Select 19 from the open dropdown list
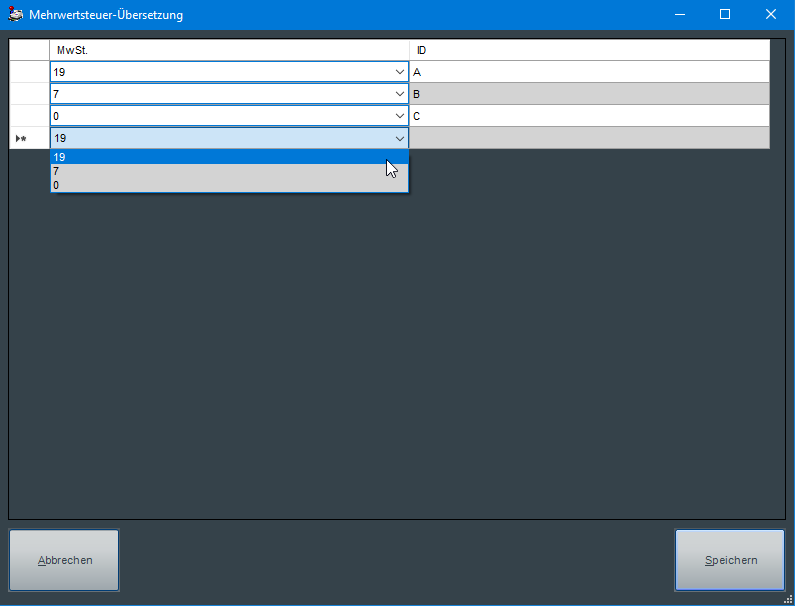This screenshot has height=606, width=795. click(x=228, y=157)
